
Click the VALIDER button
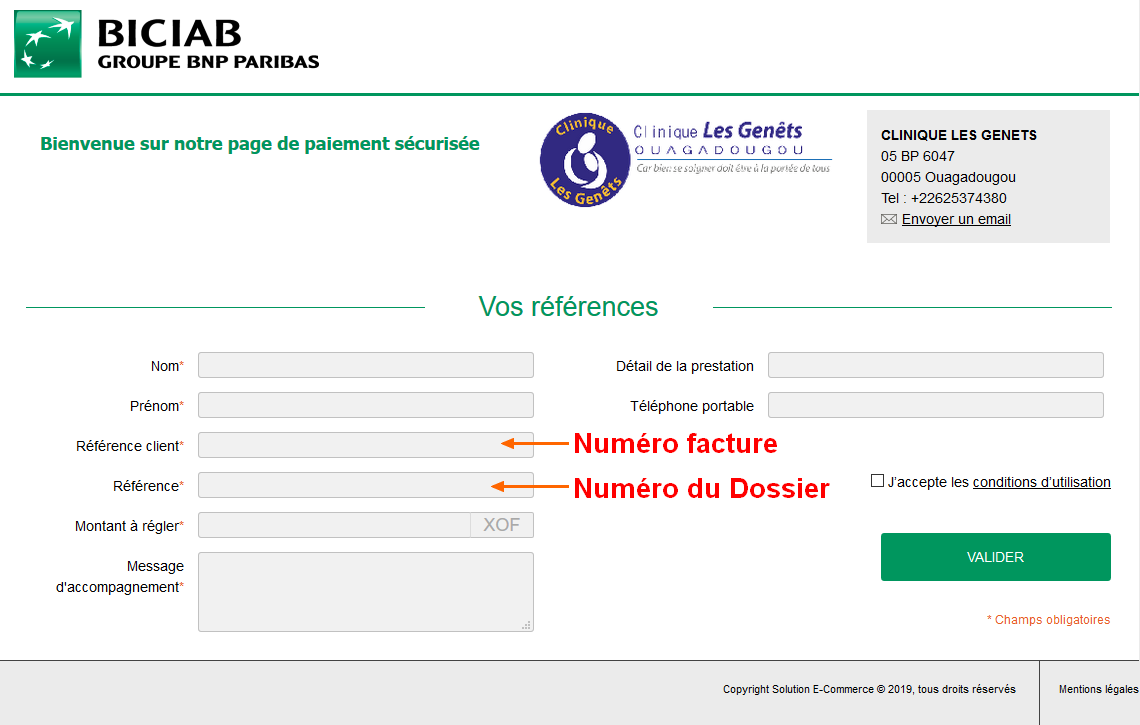pos(995,556)
